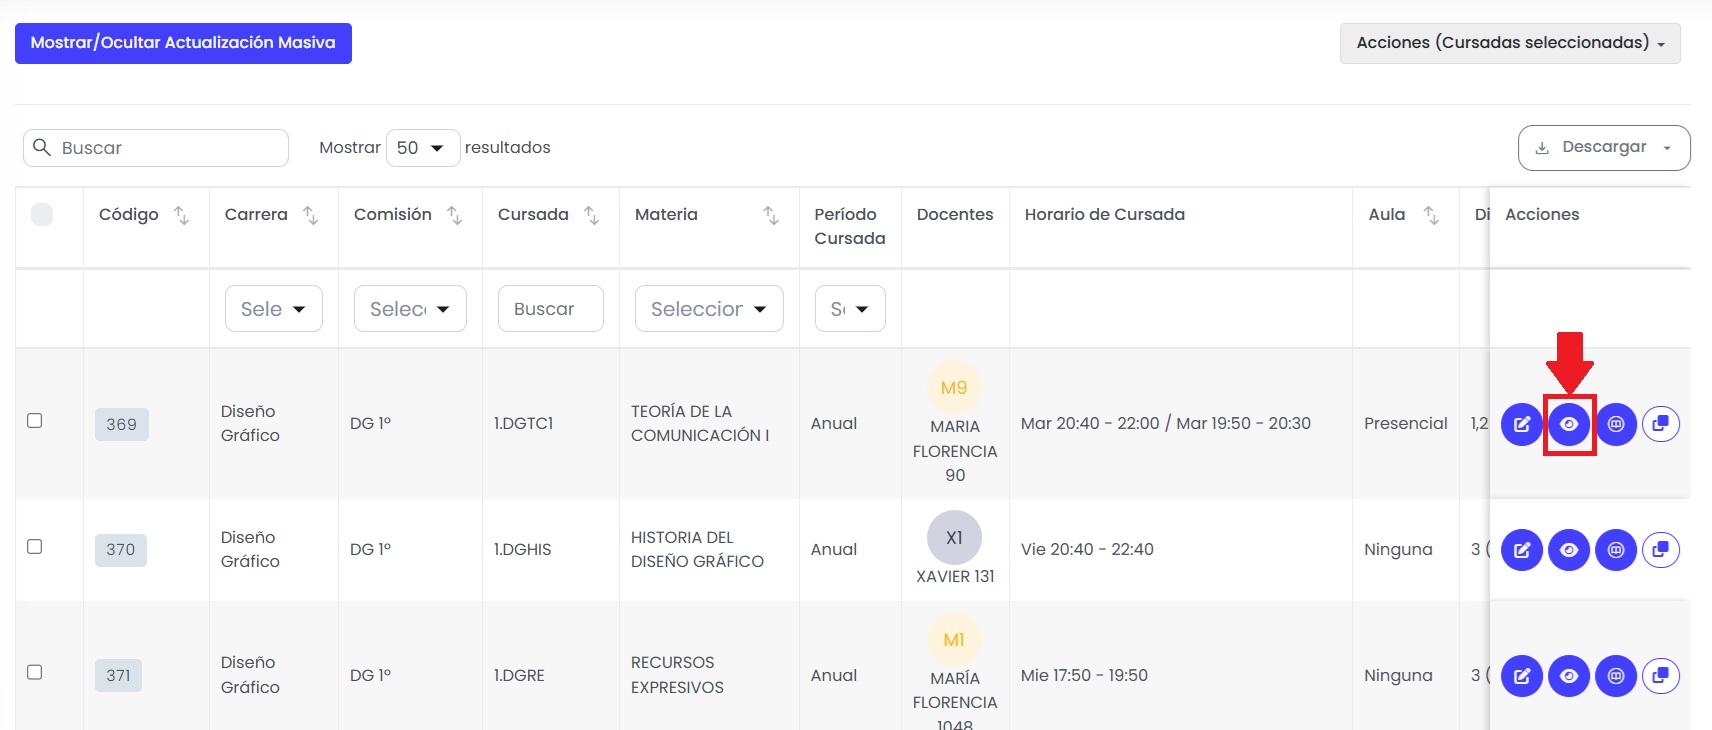The height and width of the screenshot is (730, 1712).
Task: Check the row 369 checkbox
Action: tap(34, 420)
